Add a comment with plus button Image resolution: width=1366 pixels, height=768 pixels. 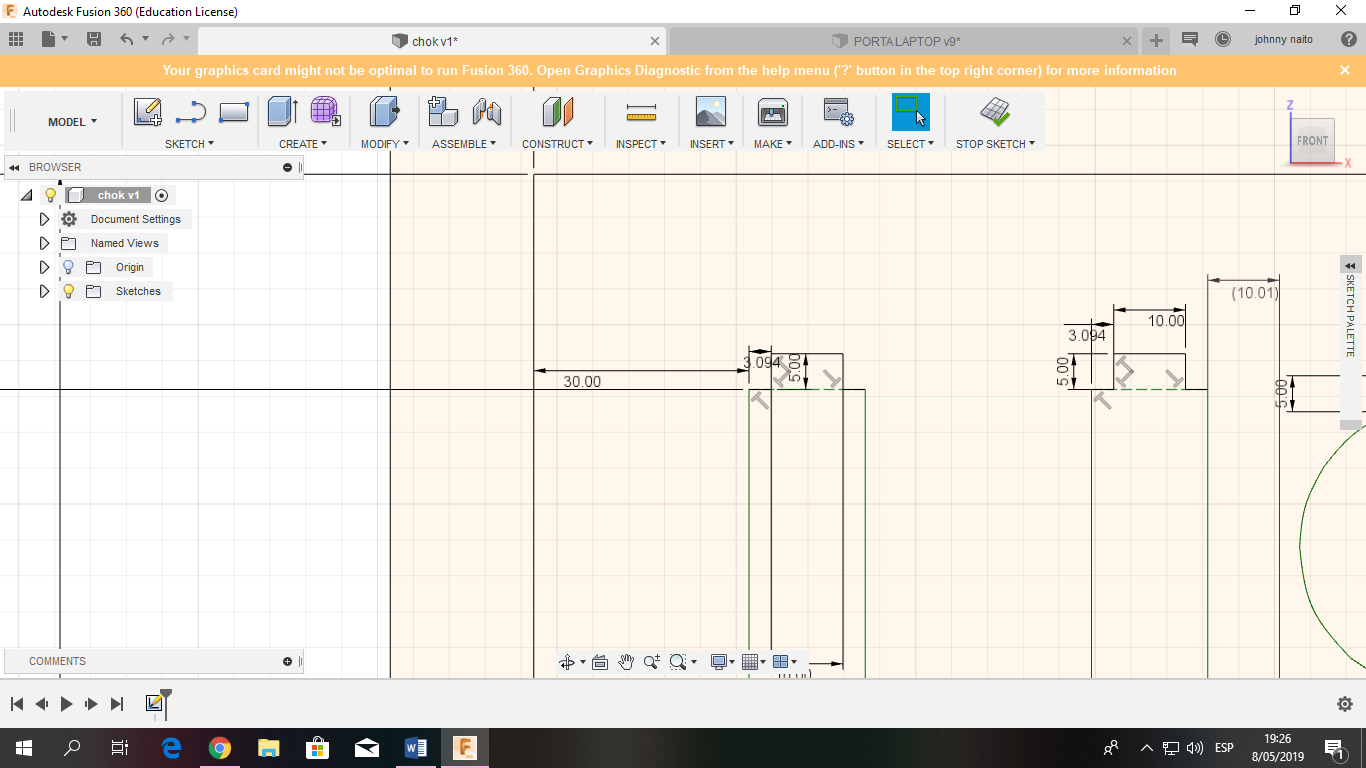[x=287, y=661]
